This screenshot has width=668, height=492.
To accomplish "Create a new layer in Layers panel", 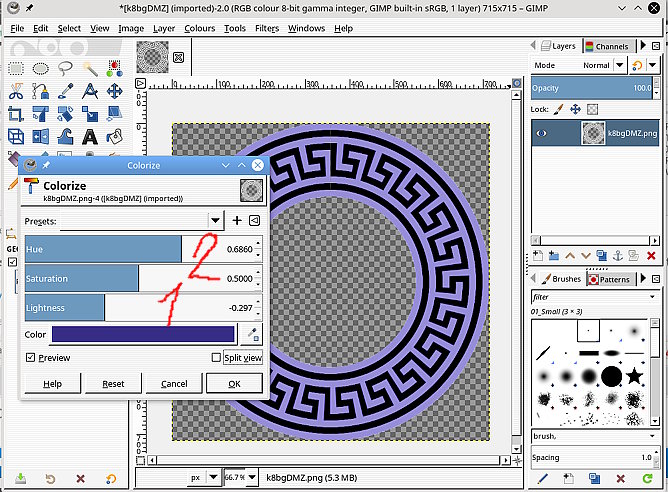I will coord(538,256).
